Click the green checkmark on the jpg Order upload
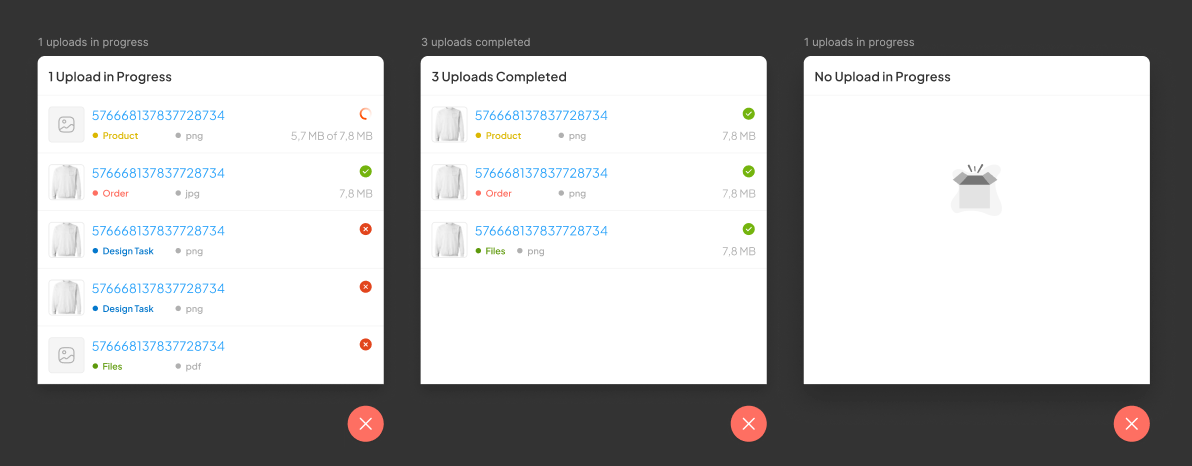1192x466 pixels. pyautogui.click(x=365, y=172)
